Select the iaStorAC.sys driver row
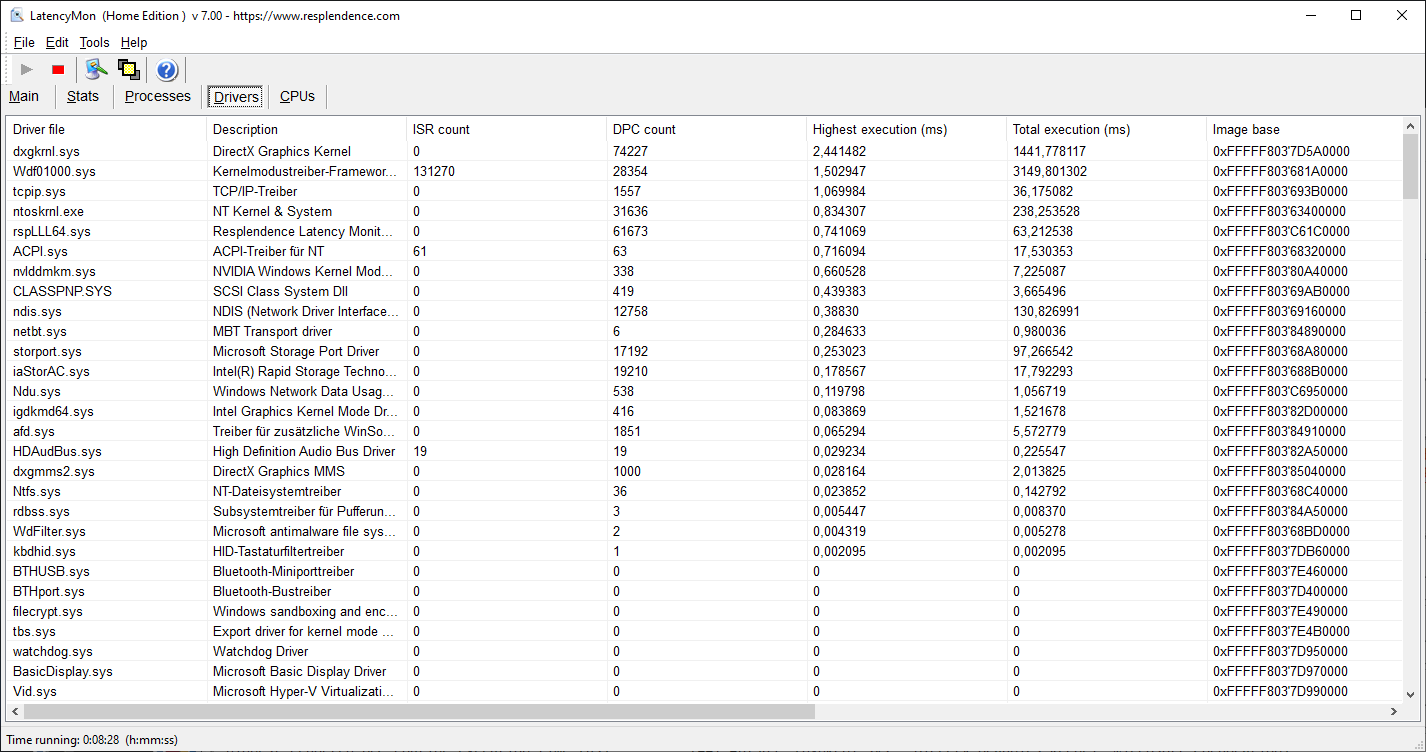 click(704, 371)
